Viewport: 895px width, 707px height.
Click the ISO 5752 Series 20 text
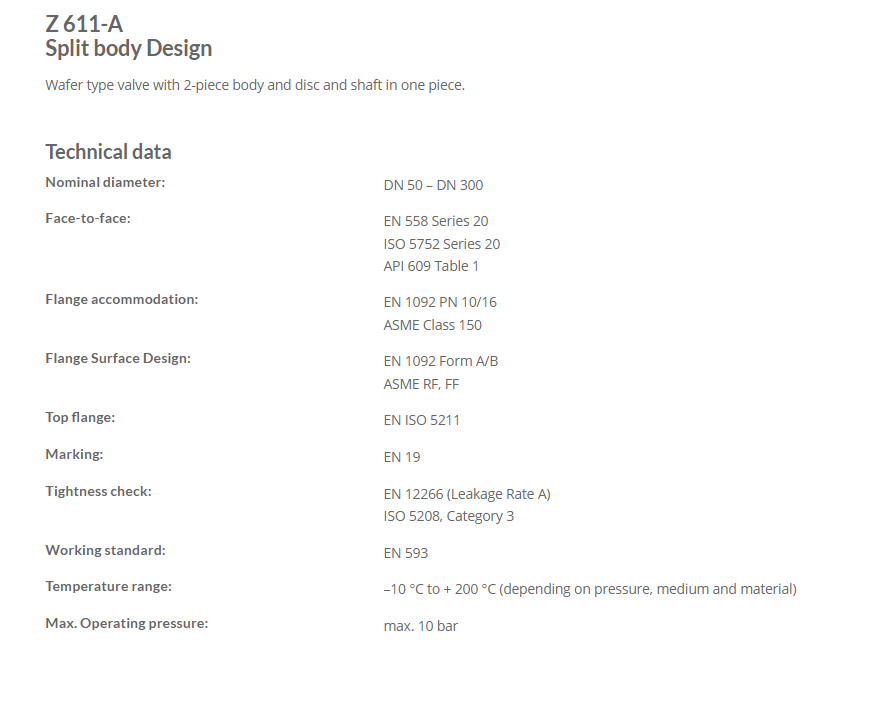click(x=442, y=244)
